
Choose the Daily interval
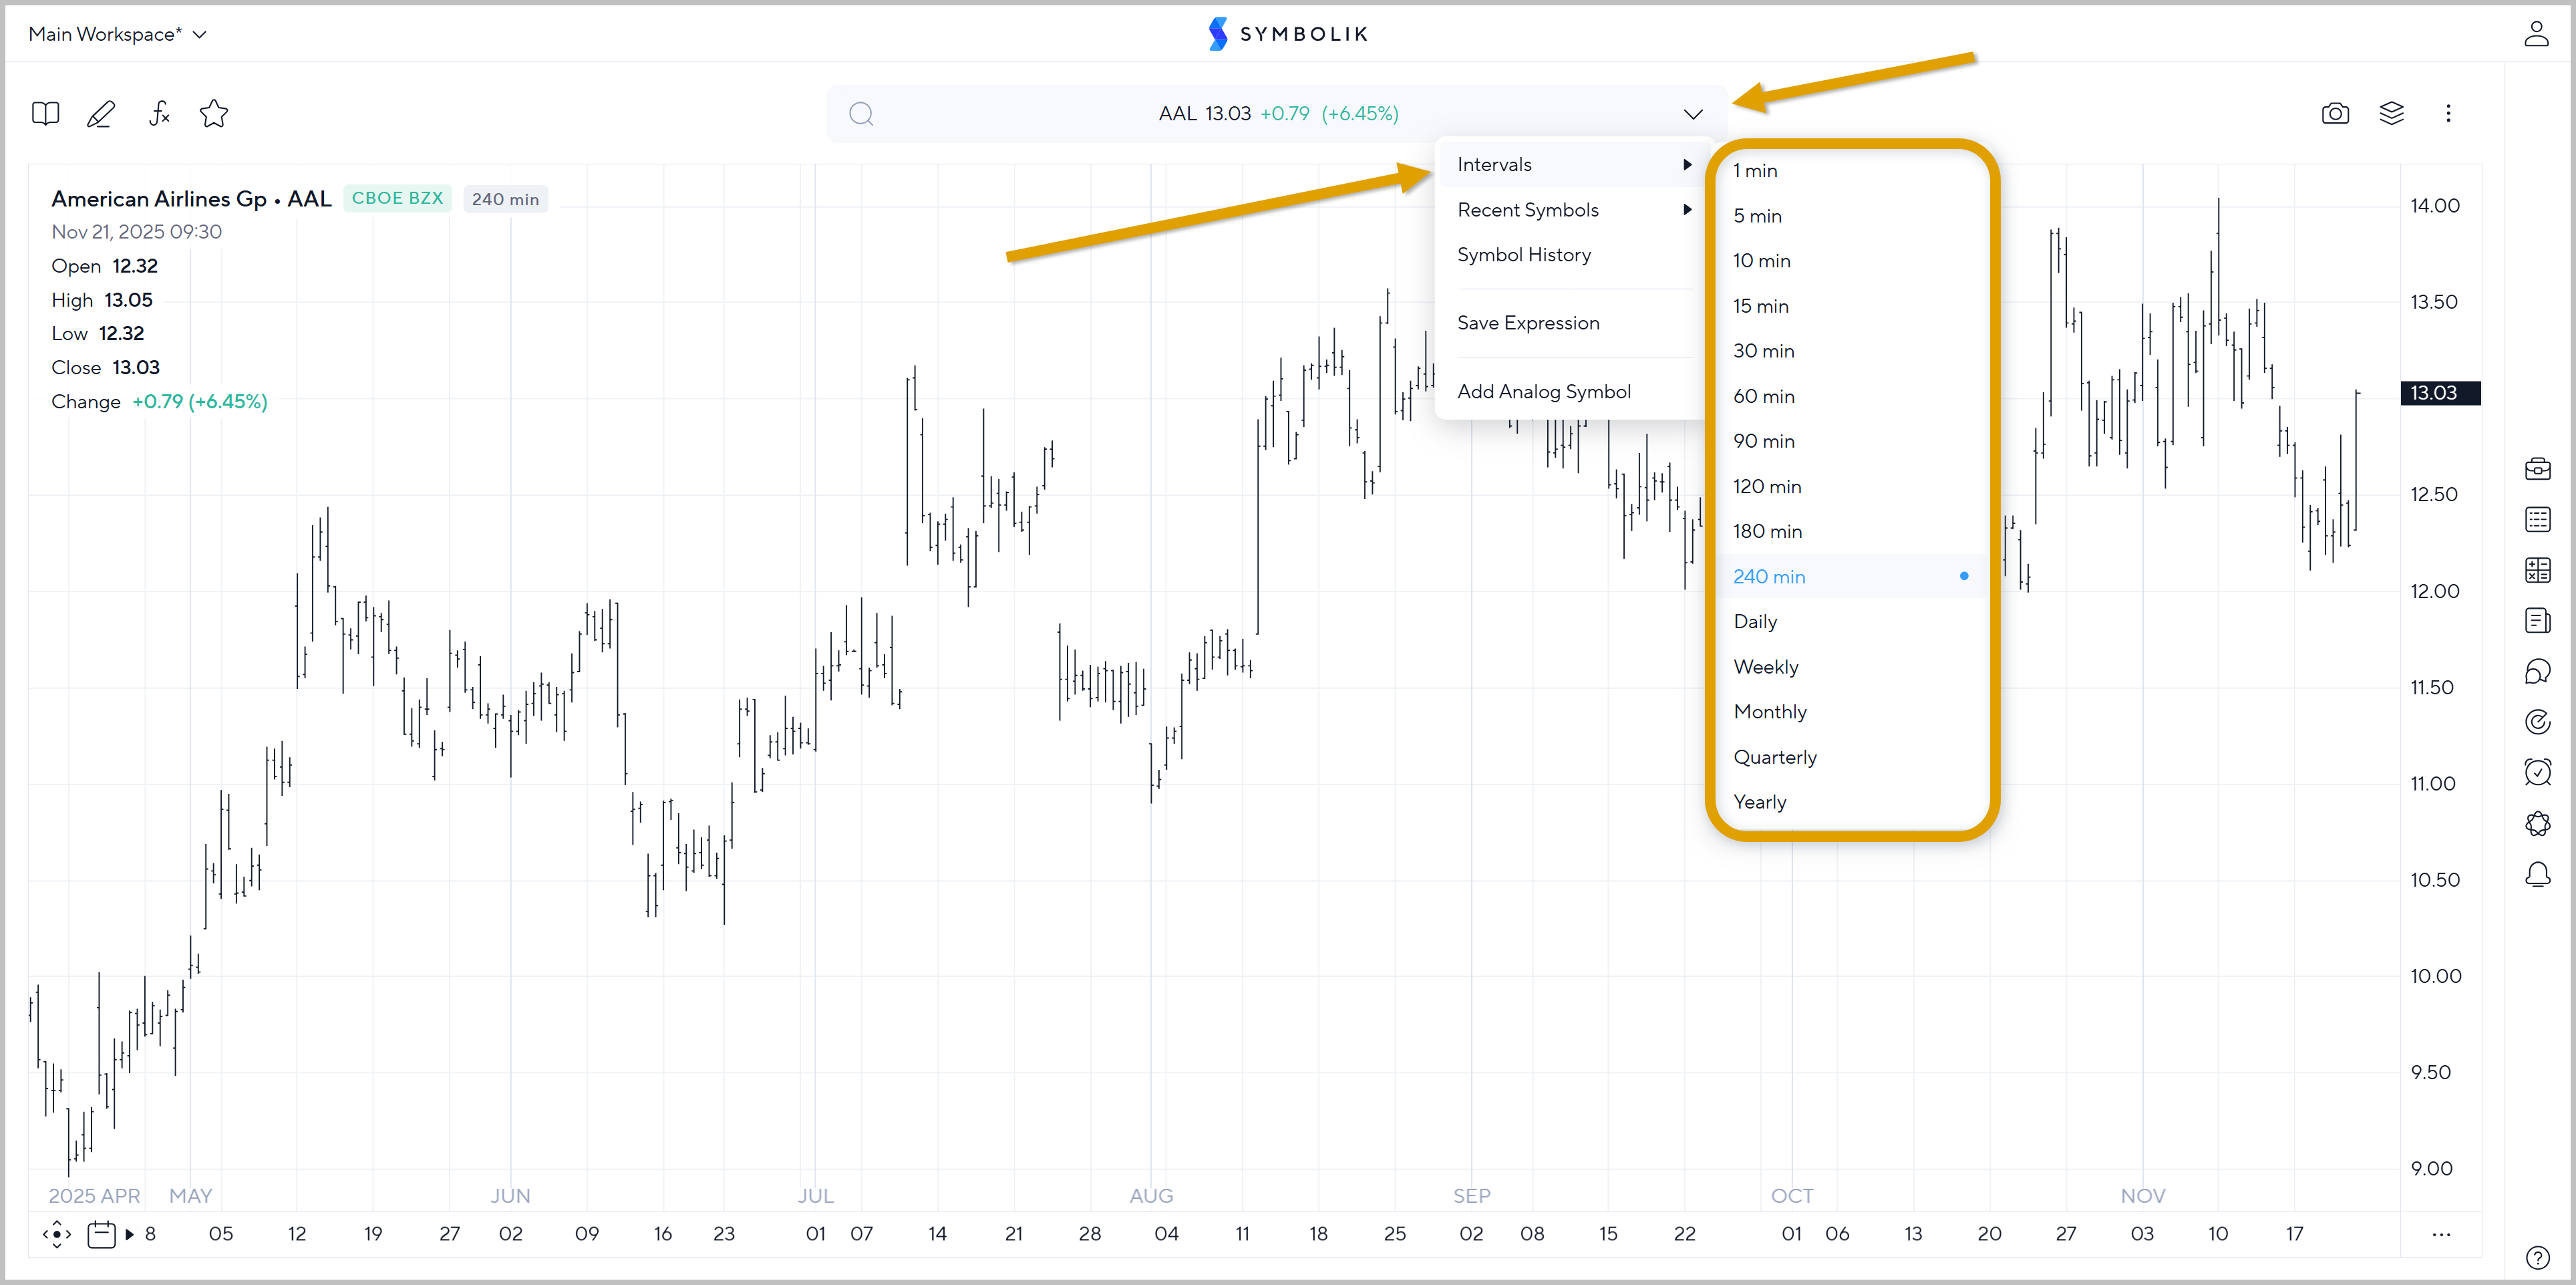click(1755, 622)
